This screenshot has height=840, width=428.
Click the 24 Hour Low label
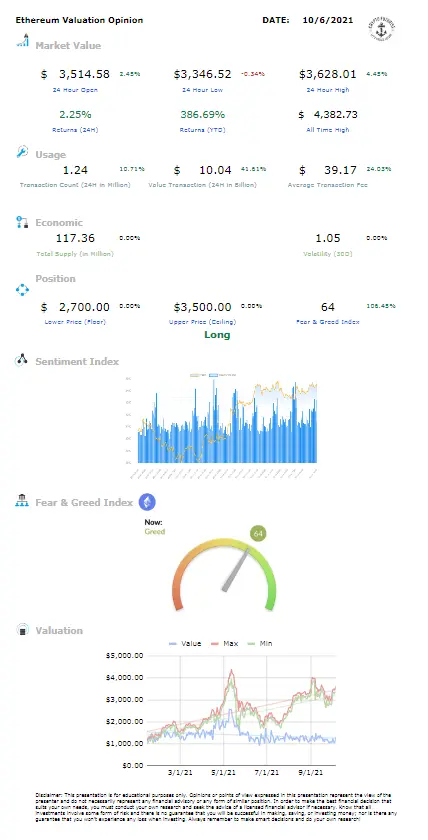[202, 90]
